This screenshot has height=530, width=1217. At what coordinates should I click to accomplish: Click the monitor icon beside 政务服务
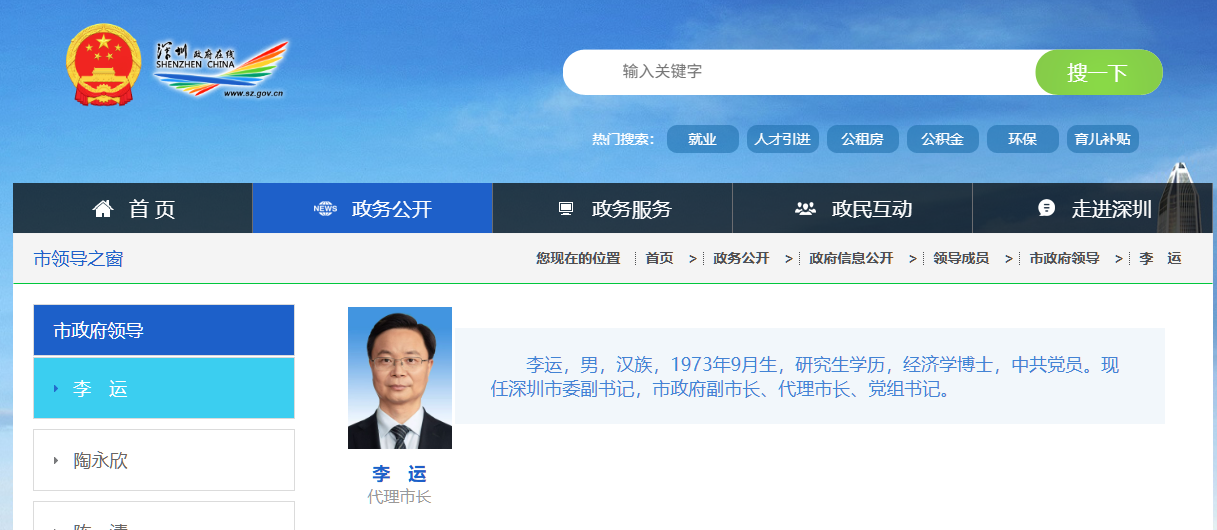click(566, 209)
